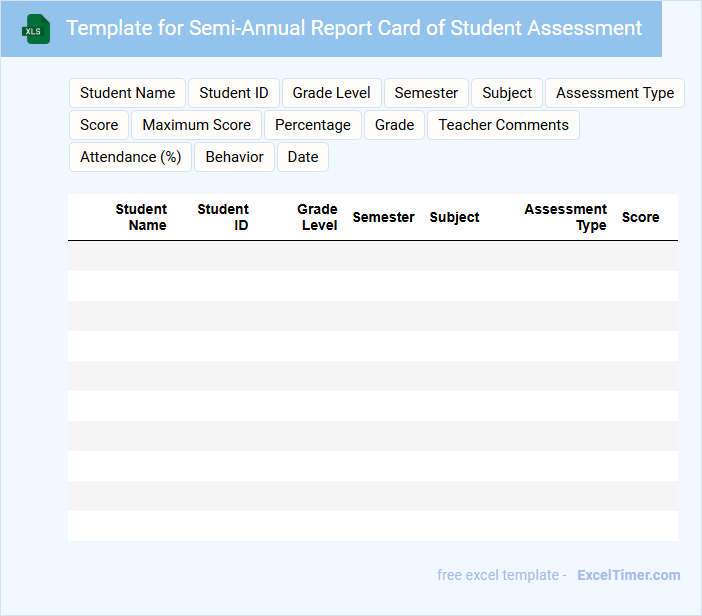Open the ExcelTimer.com link
This screenshot has width=702, height=616.
(x=628, y=575)
